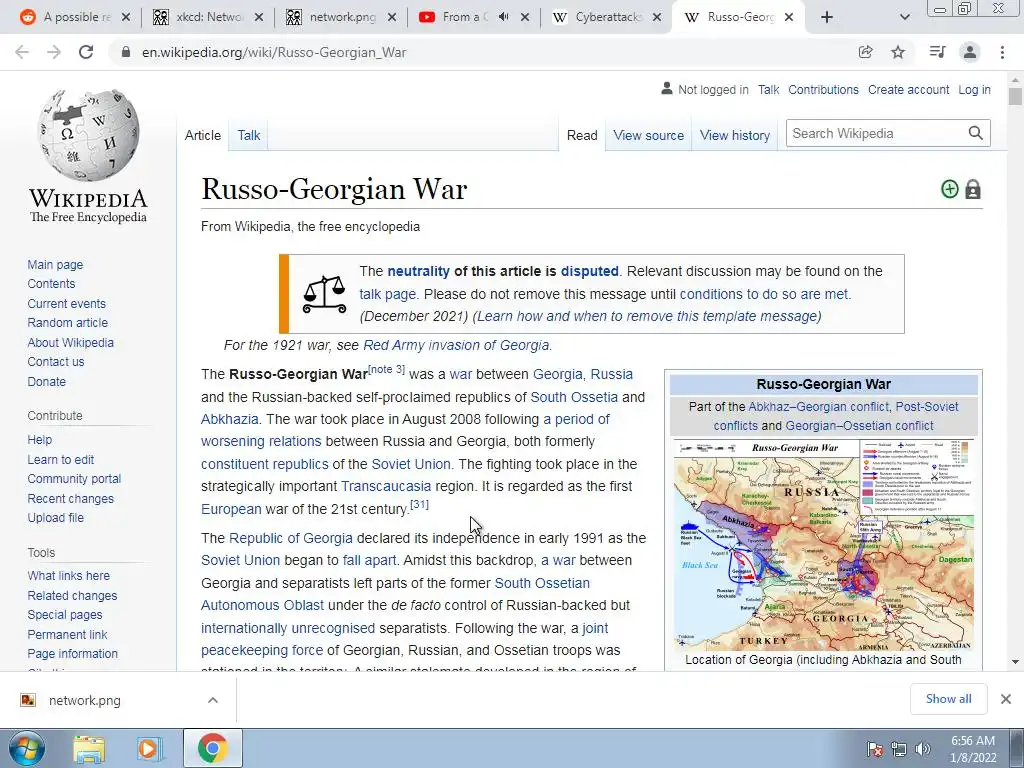Expand the network.png download options chevron
The height and width of the screenshot is (768, 1024).
[x=213, y=700]
